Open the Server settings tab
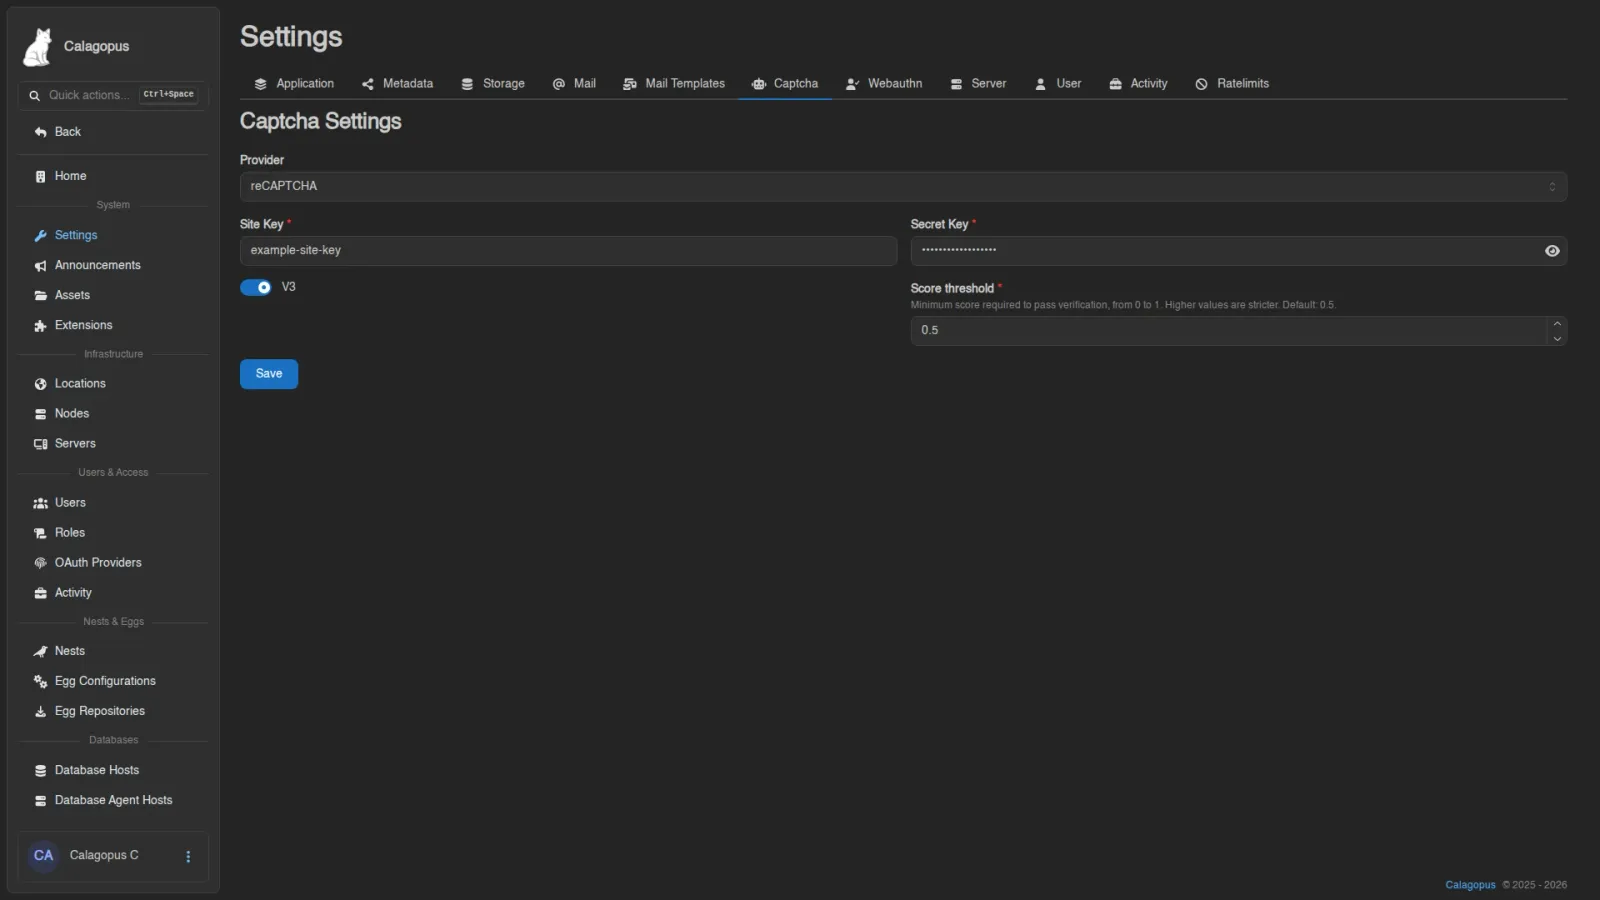Screen dimensions: 1600x900 (978, 84)
